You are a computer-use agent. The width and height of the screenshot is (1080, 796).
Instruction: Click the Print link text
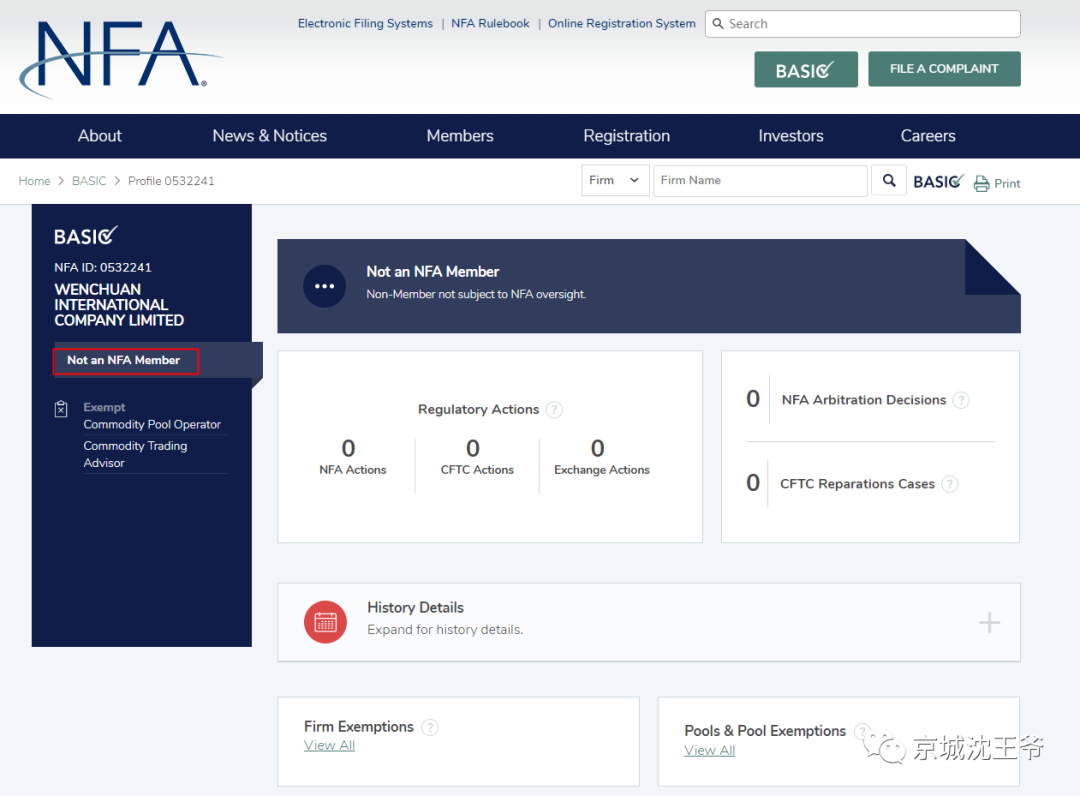tap(1007, 184)
